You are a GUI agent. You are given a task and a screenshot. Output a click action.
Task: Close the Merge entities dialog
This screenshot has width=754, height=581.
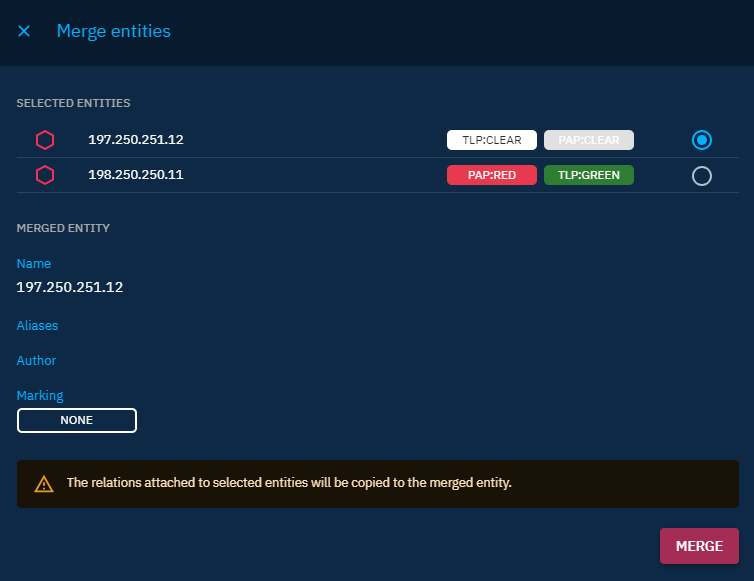24,31
